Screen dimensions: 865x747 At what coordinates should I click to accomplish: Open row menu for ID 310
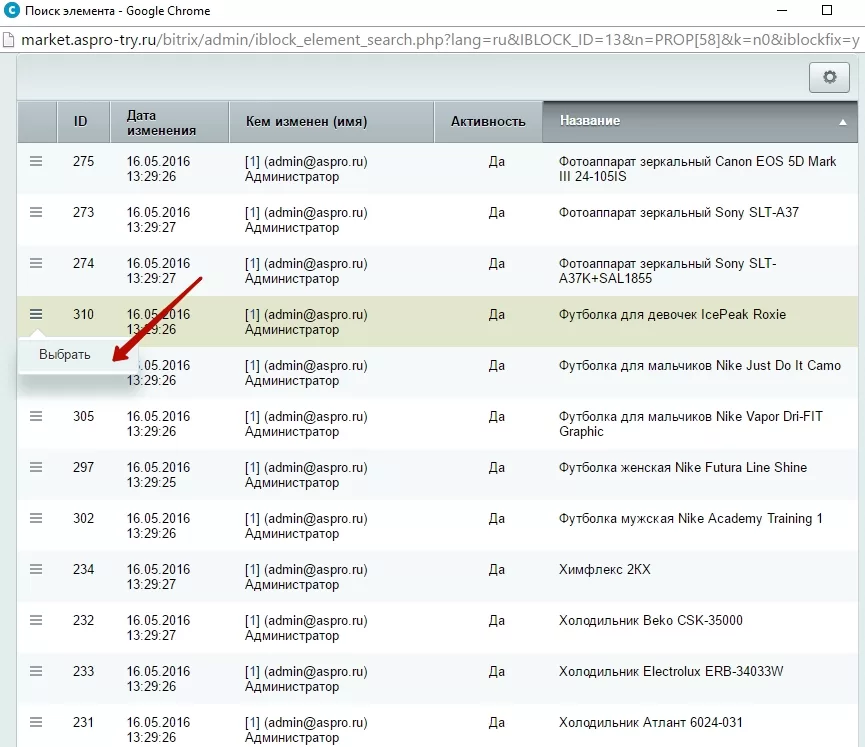[36, 314]
